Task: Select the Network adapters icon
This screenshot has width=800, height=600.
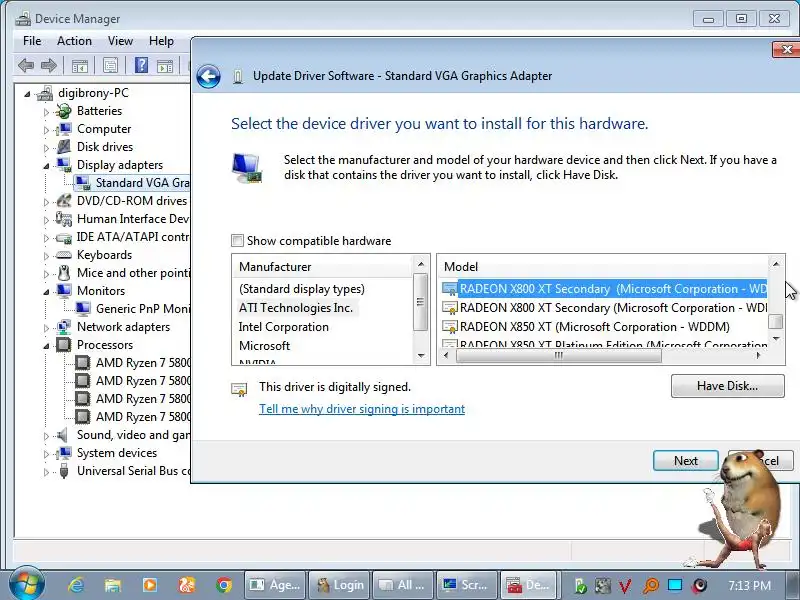Action: [64, 327]
